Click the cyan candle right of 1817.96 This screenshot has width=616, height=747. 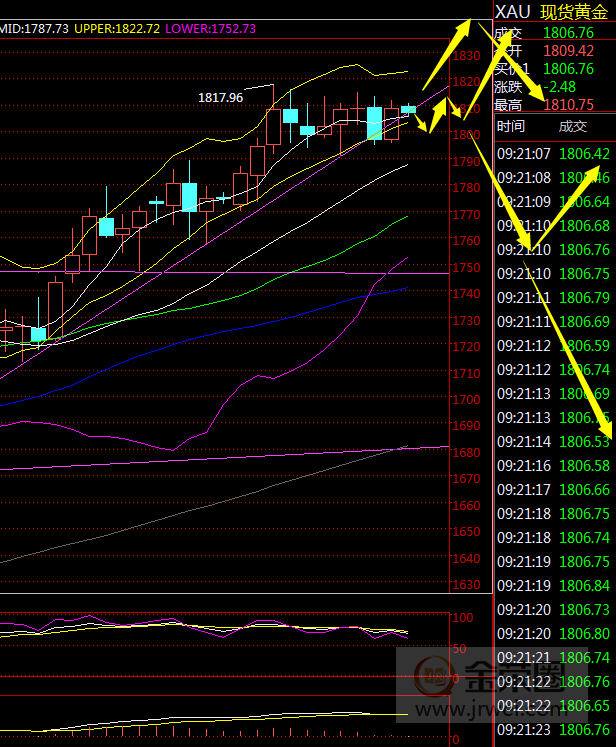pyautogui.click(x=290, y=116)
